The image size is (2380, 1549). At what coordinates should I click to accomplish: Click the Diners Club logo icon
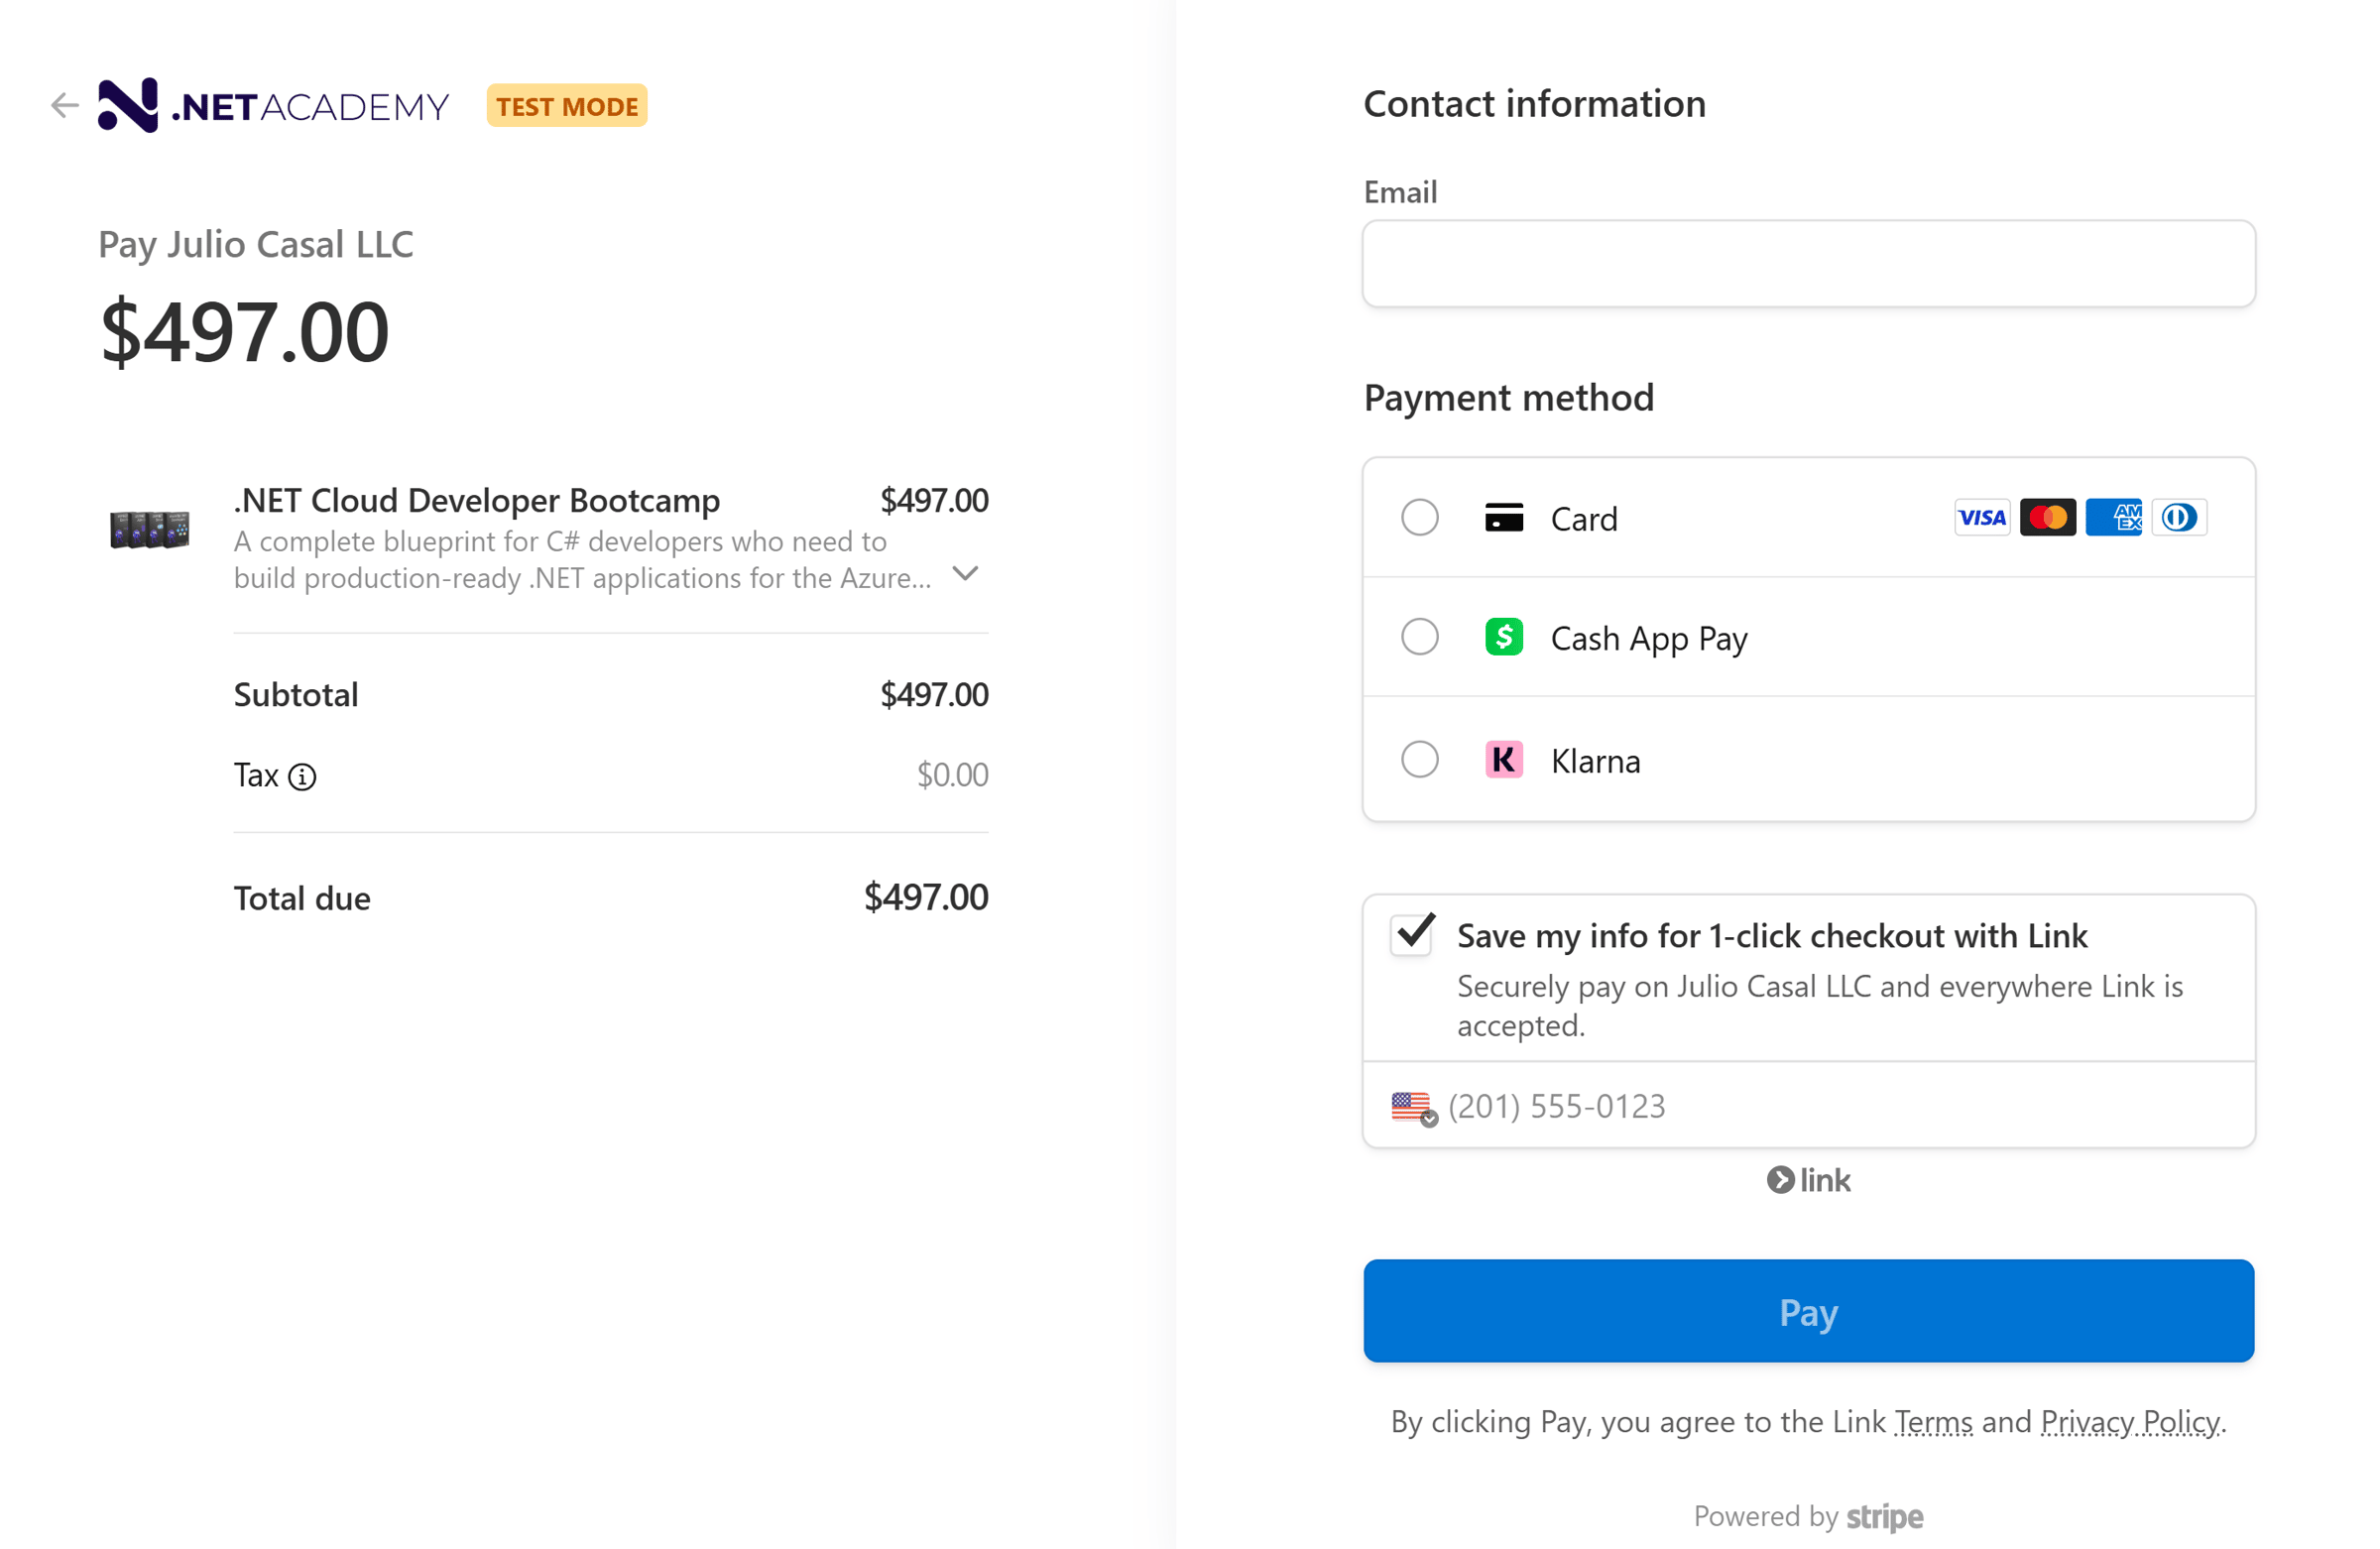pyautogui.click(x=2179, y=518)
